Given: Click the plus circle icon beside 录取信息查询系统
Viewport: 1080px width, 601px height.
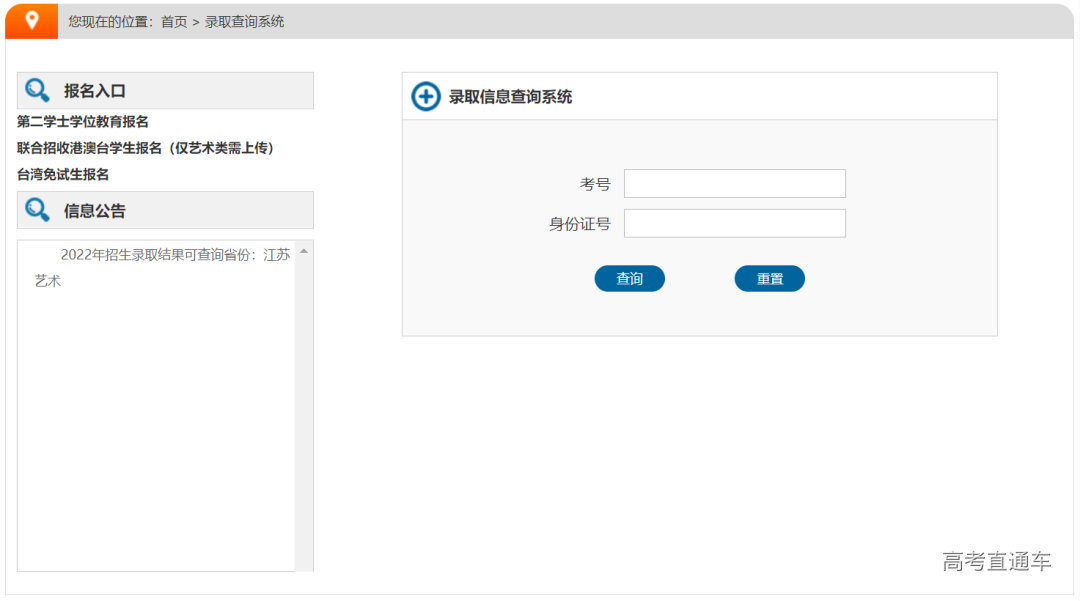Looking at the screenshot, I should [426, 97].
